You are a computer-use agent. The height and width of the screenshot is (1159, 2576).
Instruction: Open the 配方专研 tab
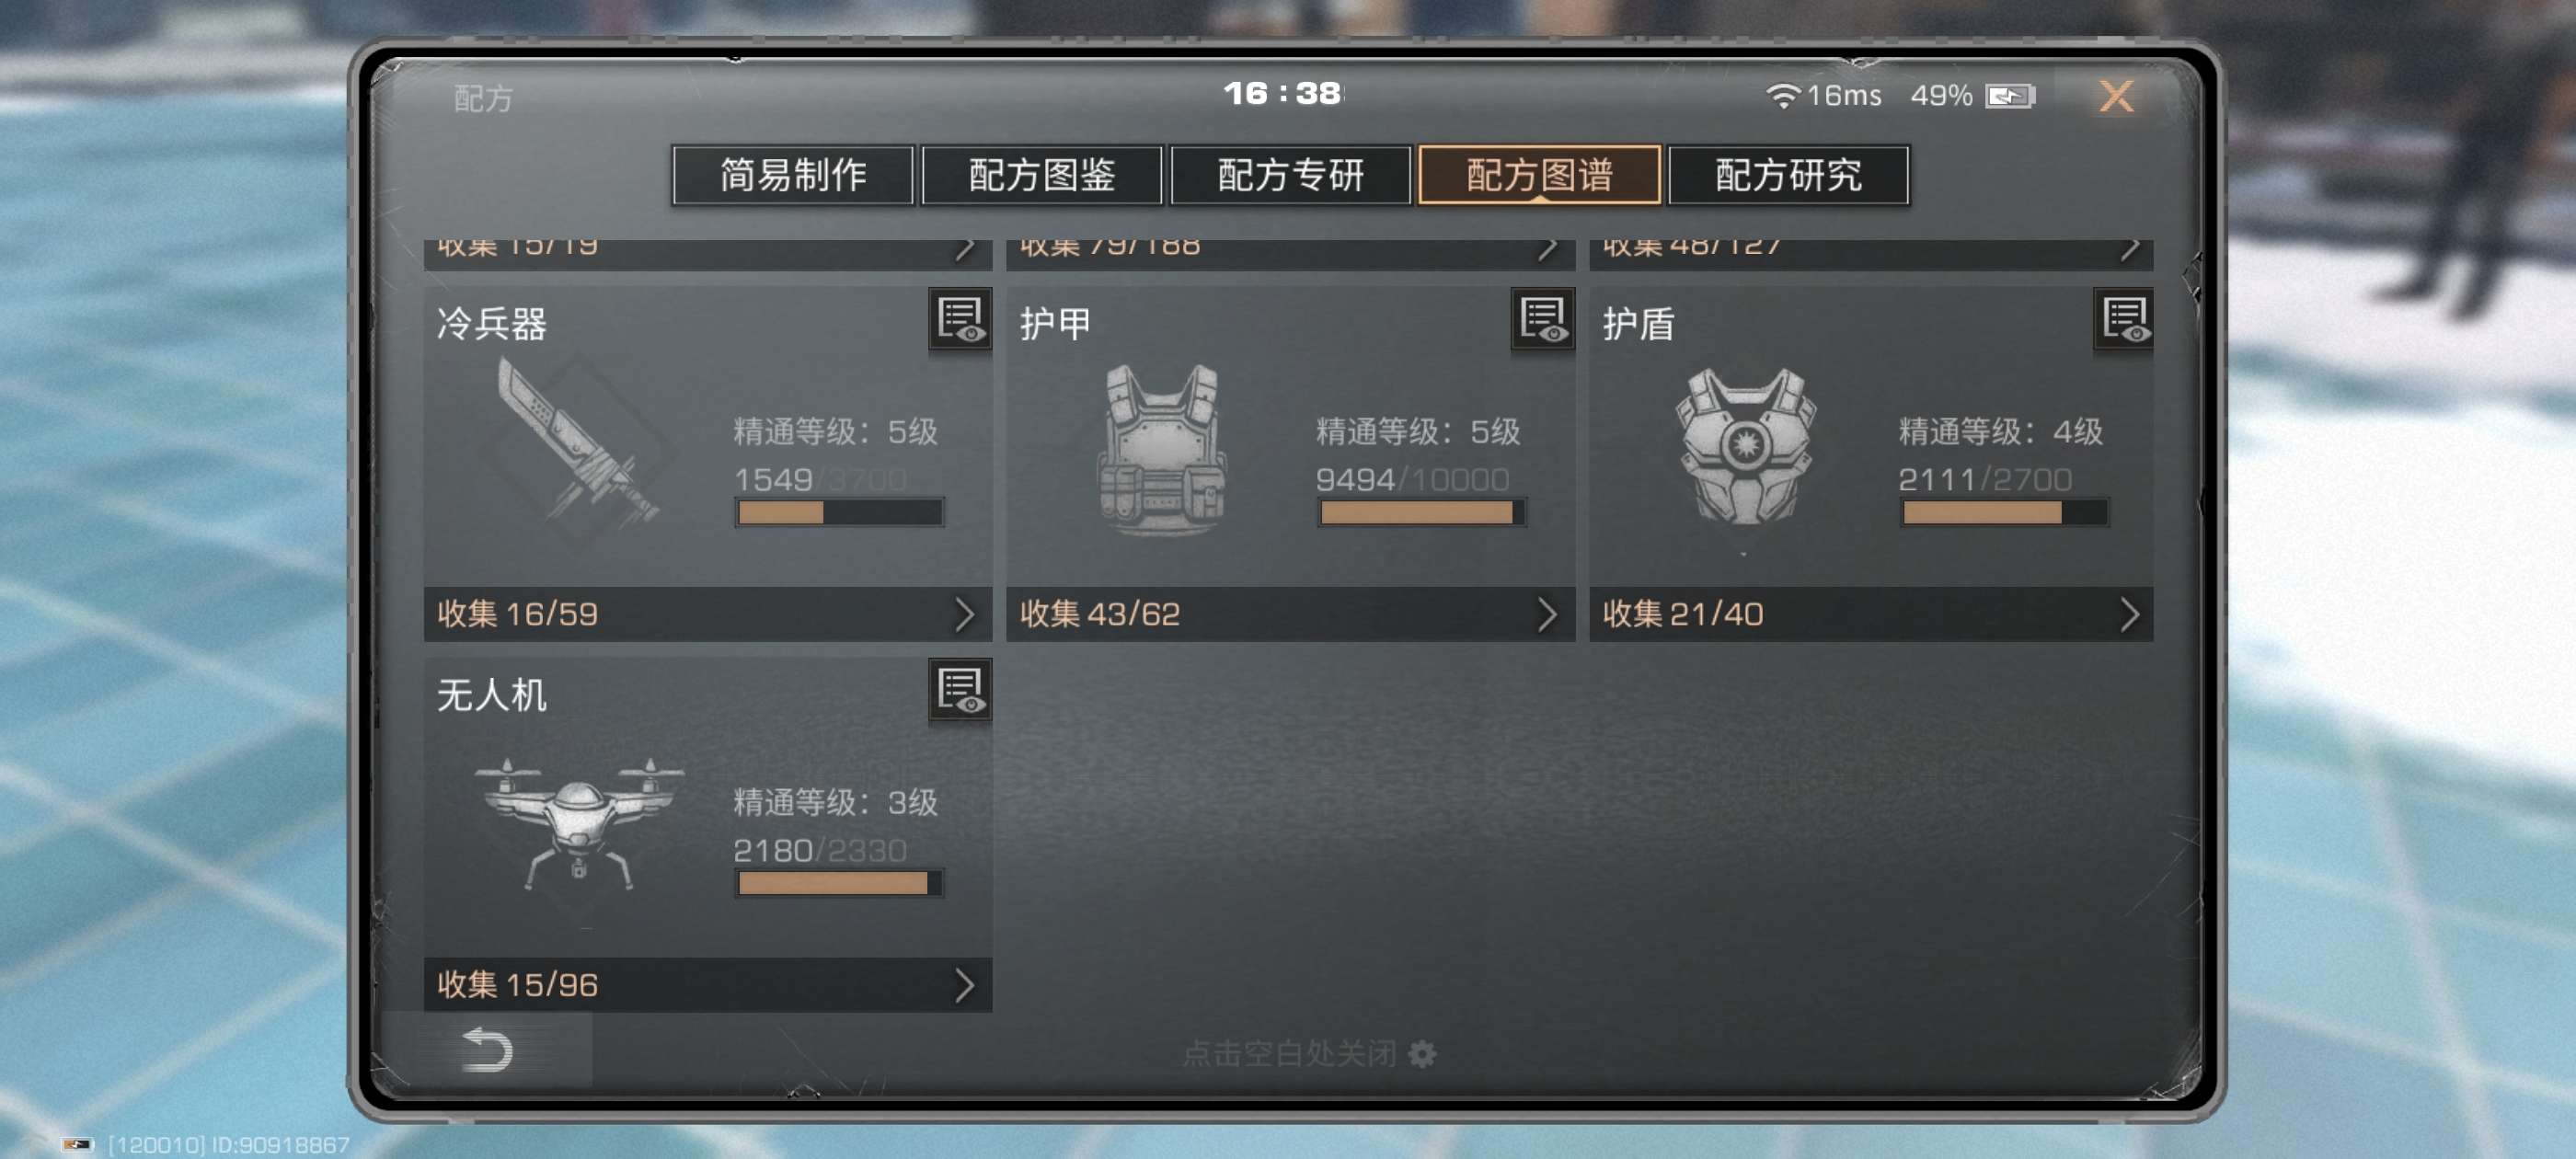point(1290,175)
